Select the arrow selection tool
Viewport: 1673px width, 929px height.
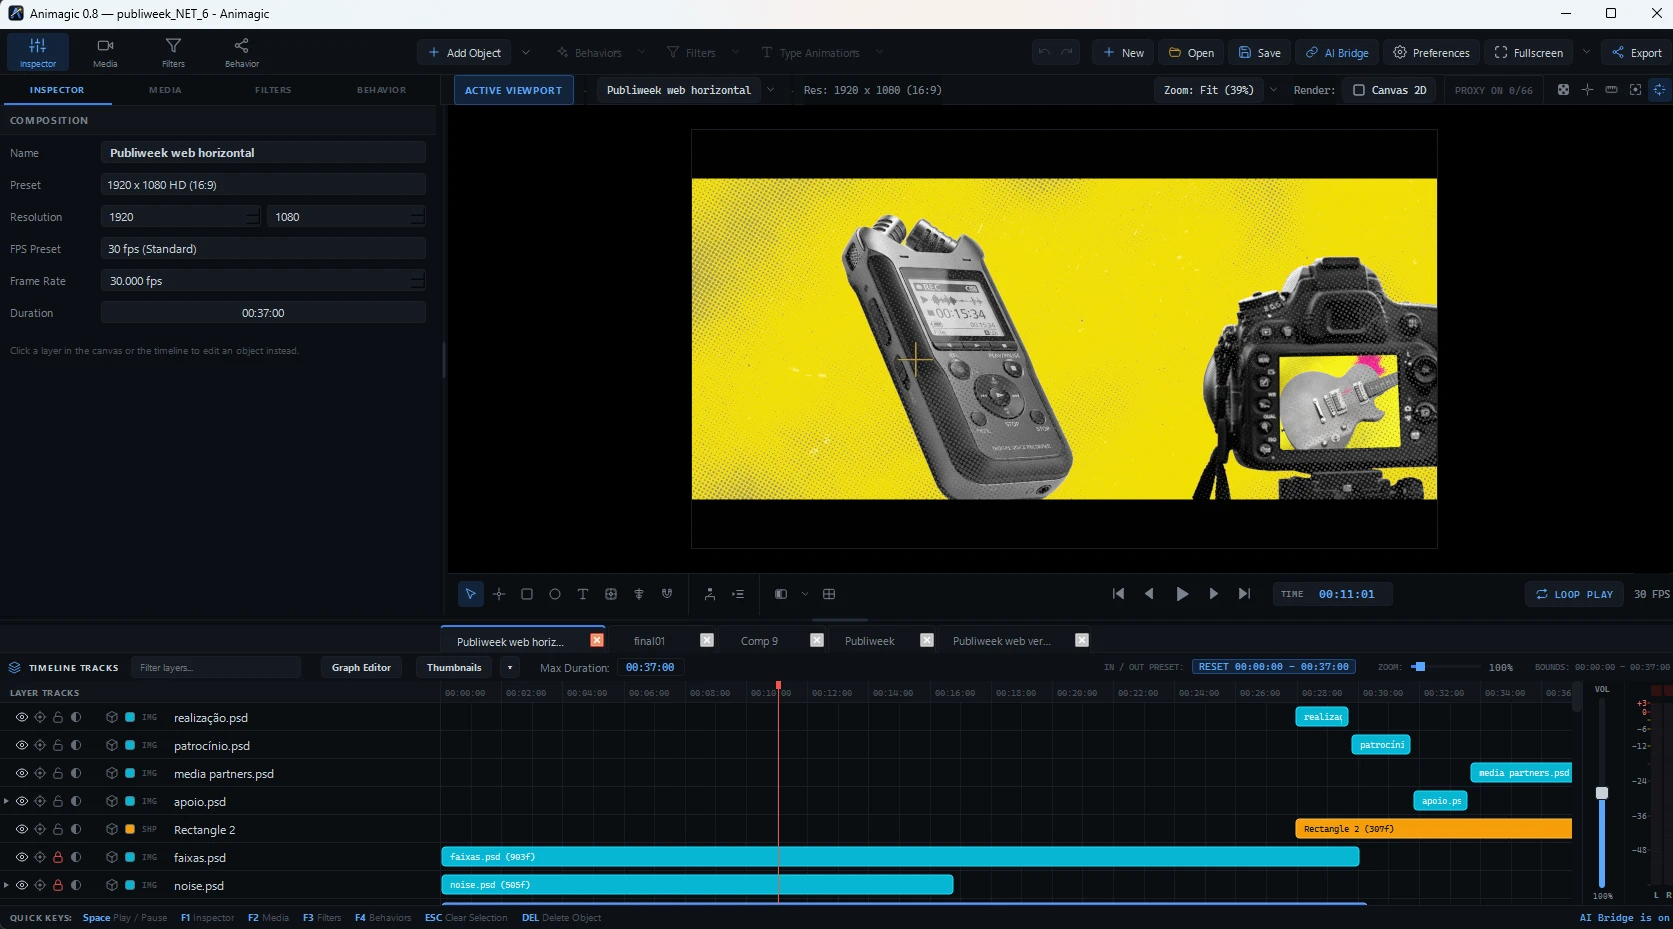click(x=470, y=594)
